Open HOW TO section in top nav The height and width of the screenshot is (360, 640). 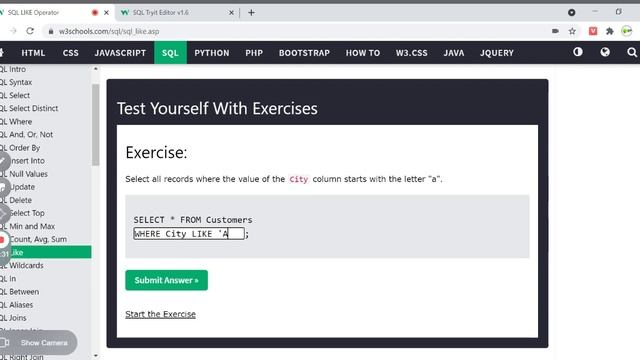point(362,53)
